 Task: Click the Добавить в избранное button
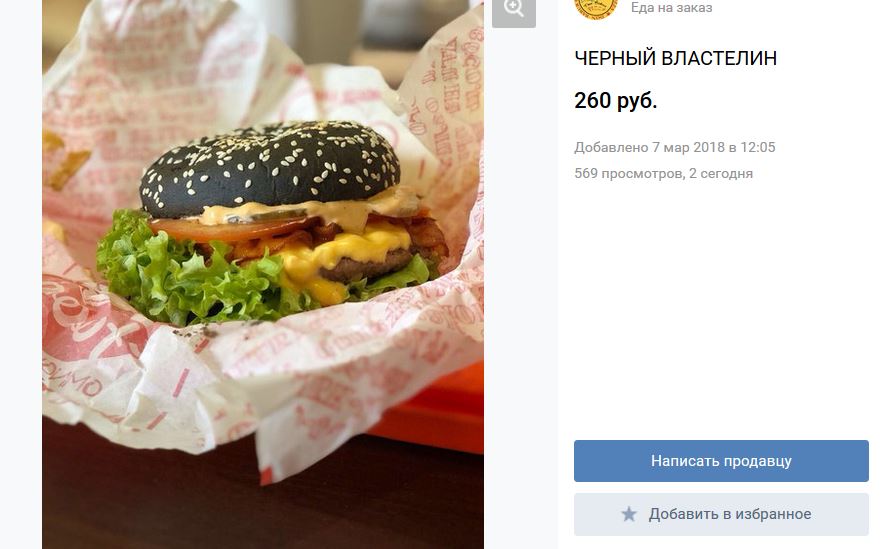(721, 514)
